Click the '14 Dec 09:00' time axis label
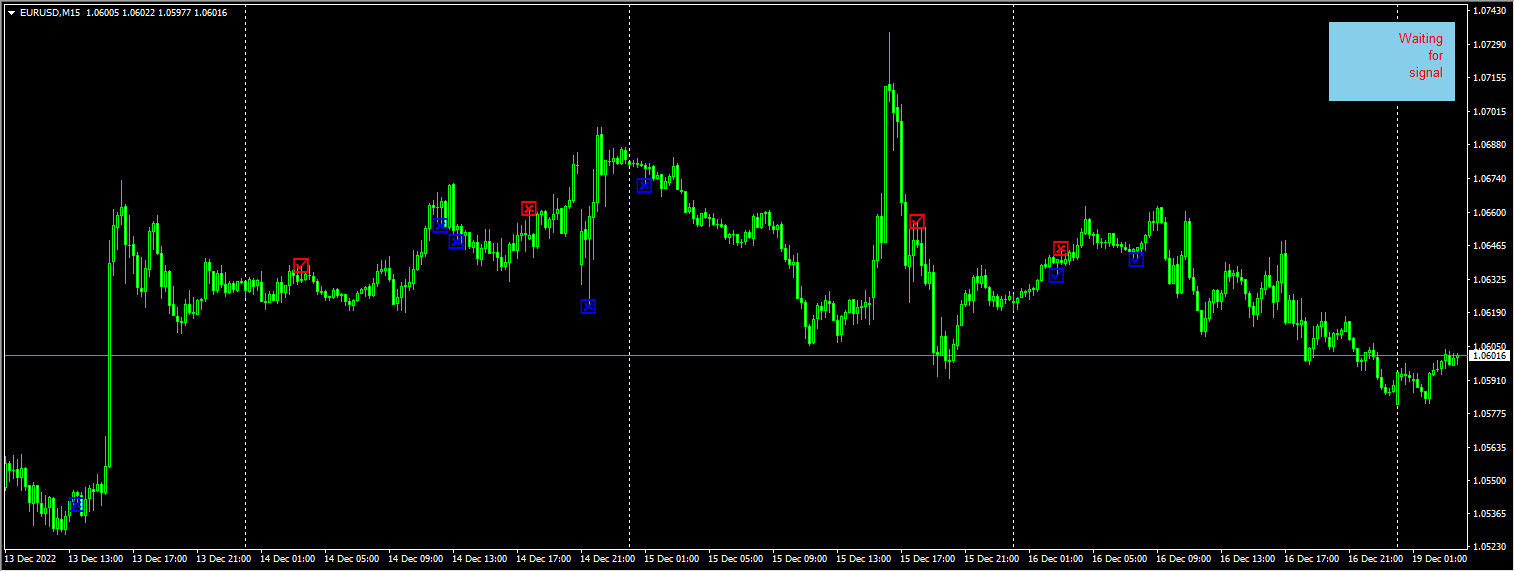The height and width of the screenshot is (572, 1515). coord(415,559)
